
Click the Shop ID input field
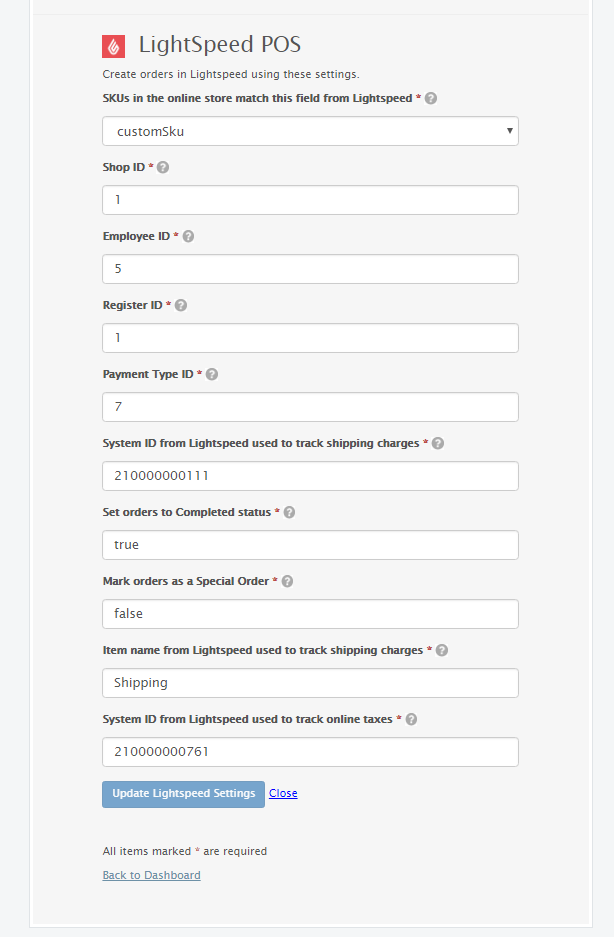click(310, 200)
